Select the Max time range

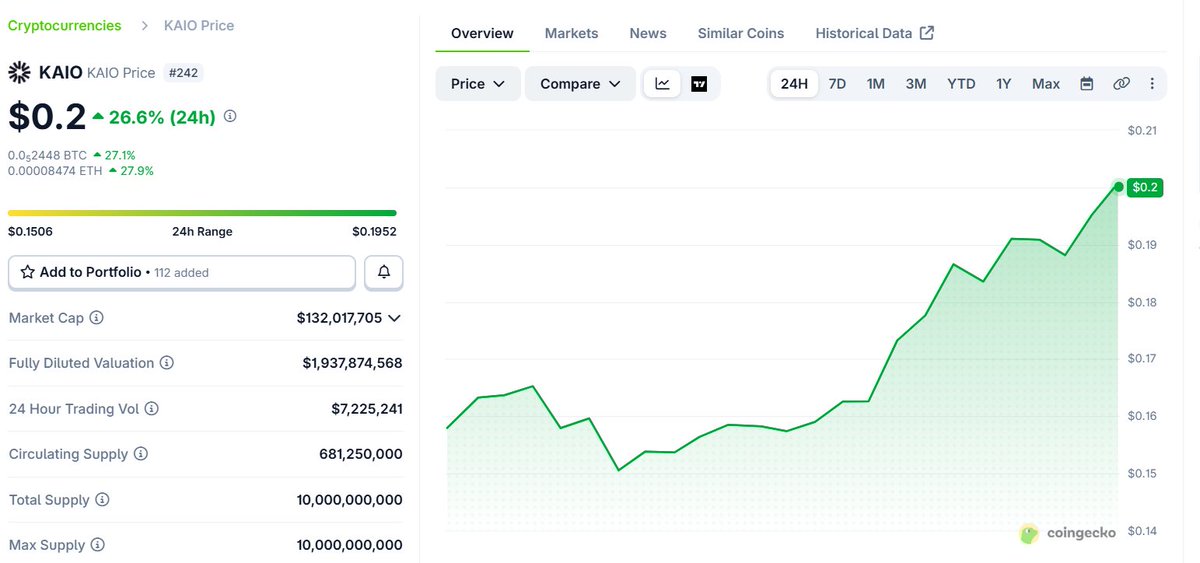pyautogui.click(x=1046, y=84)
